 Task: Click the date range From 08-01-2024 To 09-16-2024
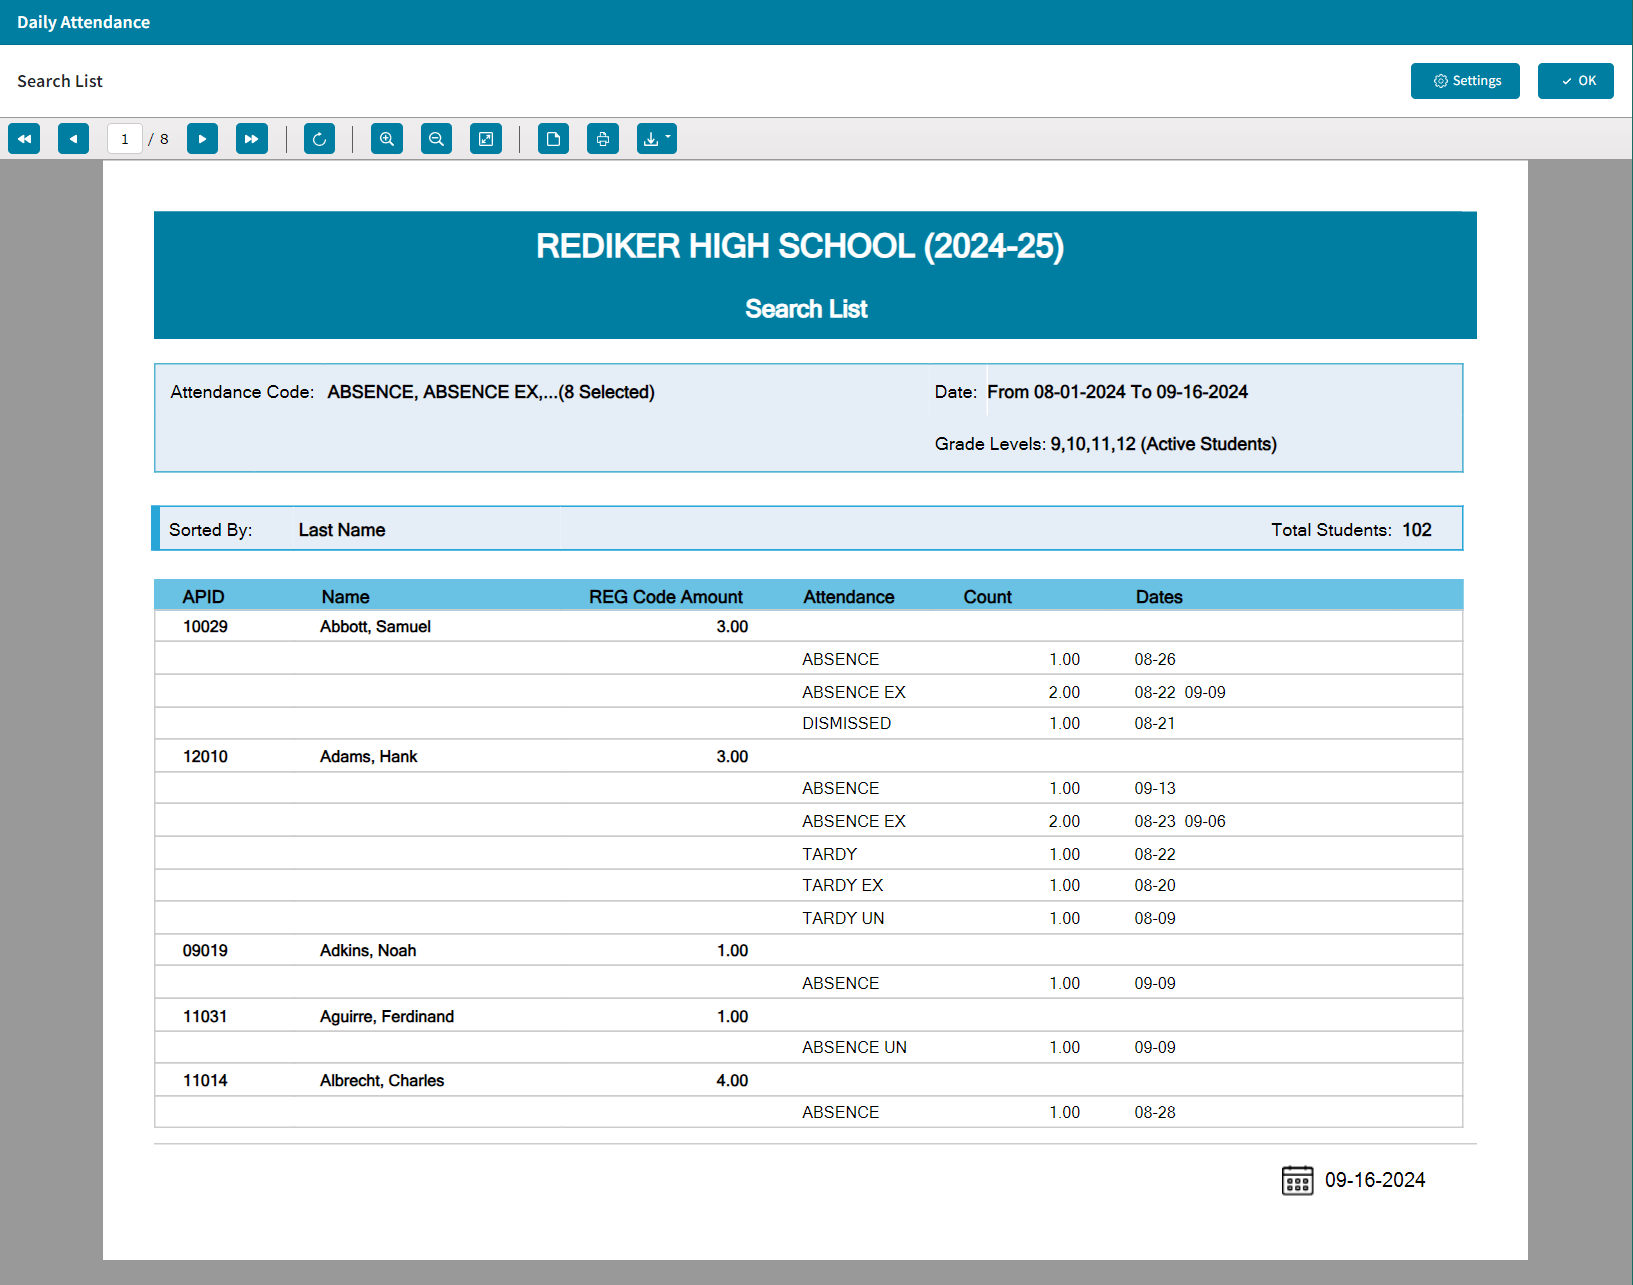1117,392
